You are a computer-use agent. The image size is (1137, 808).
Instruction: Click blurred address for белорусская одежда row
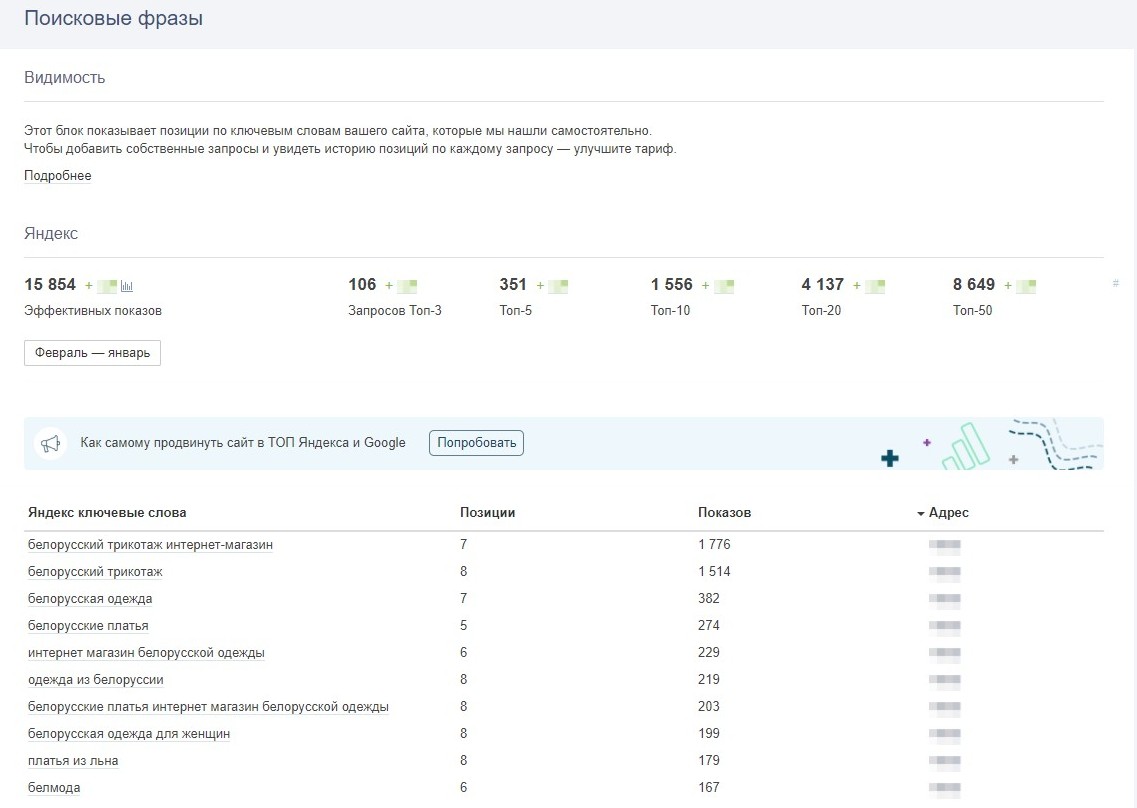point(944,599)
